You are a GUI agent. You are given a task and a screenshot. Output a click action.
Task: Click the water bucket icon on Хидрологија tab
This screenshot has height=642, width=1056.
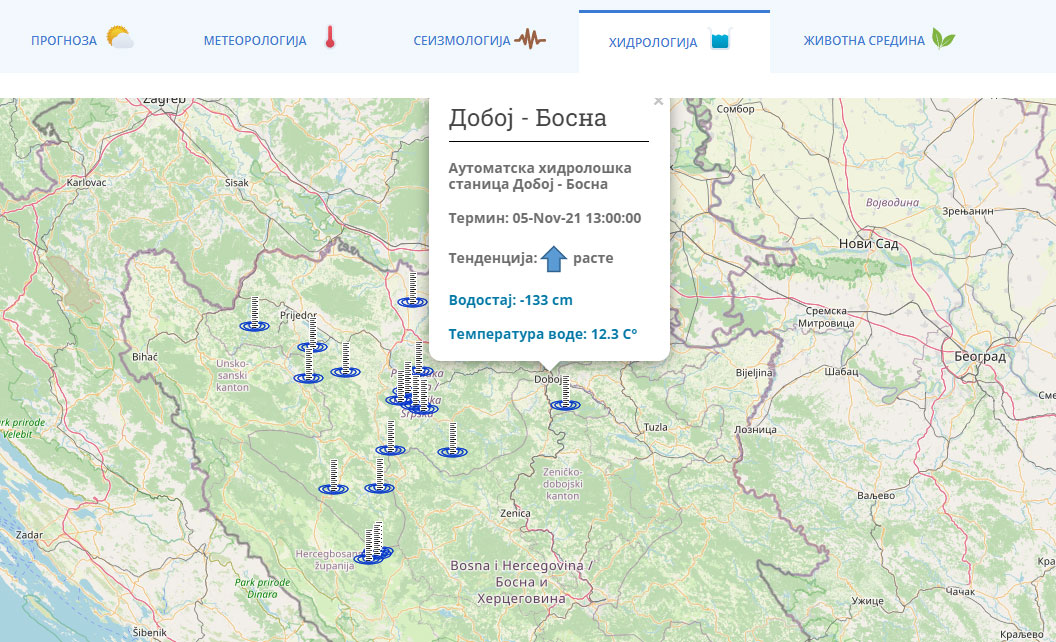(719, 40)
